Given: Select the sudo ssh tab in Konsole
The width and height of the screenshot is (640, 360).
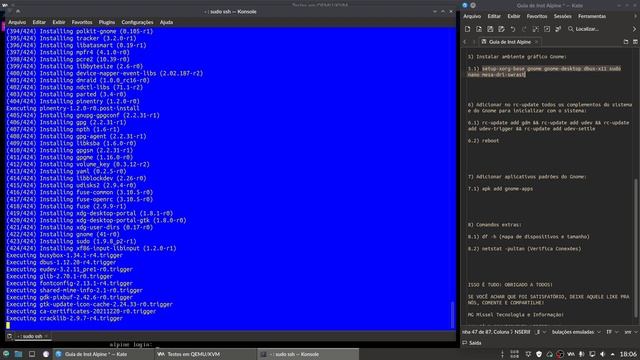Looking at the screenshot, I should pos(32,336).
